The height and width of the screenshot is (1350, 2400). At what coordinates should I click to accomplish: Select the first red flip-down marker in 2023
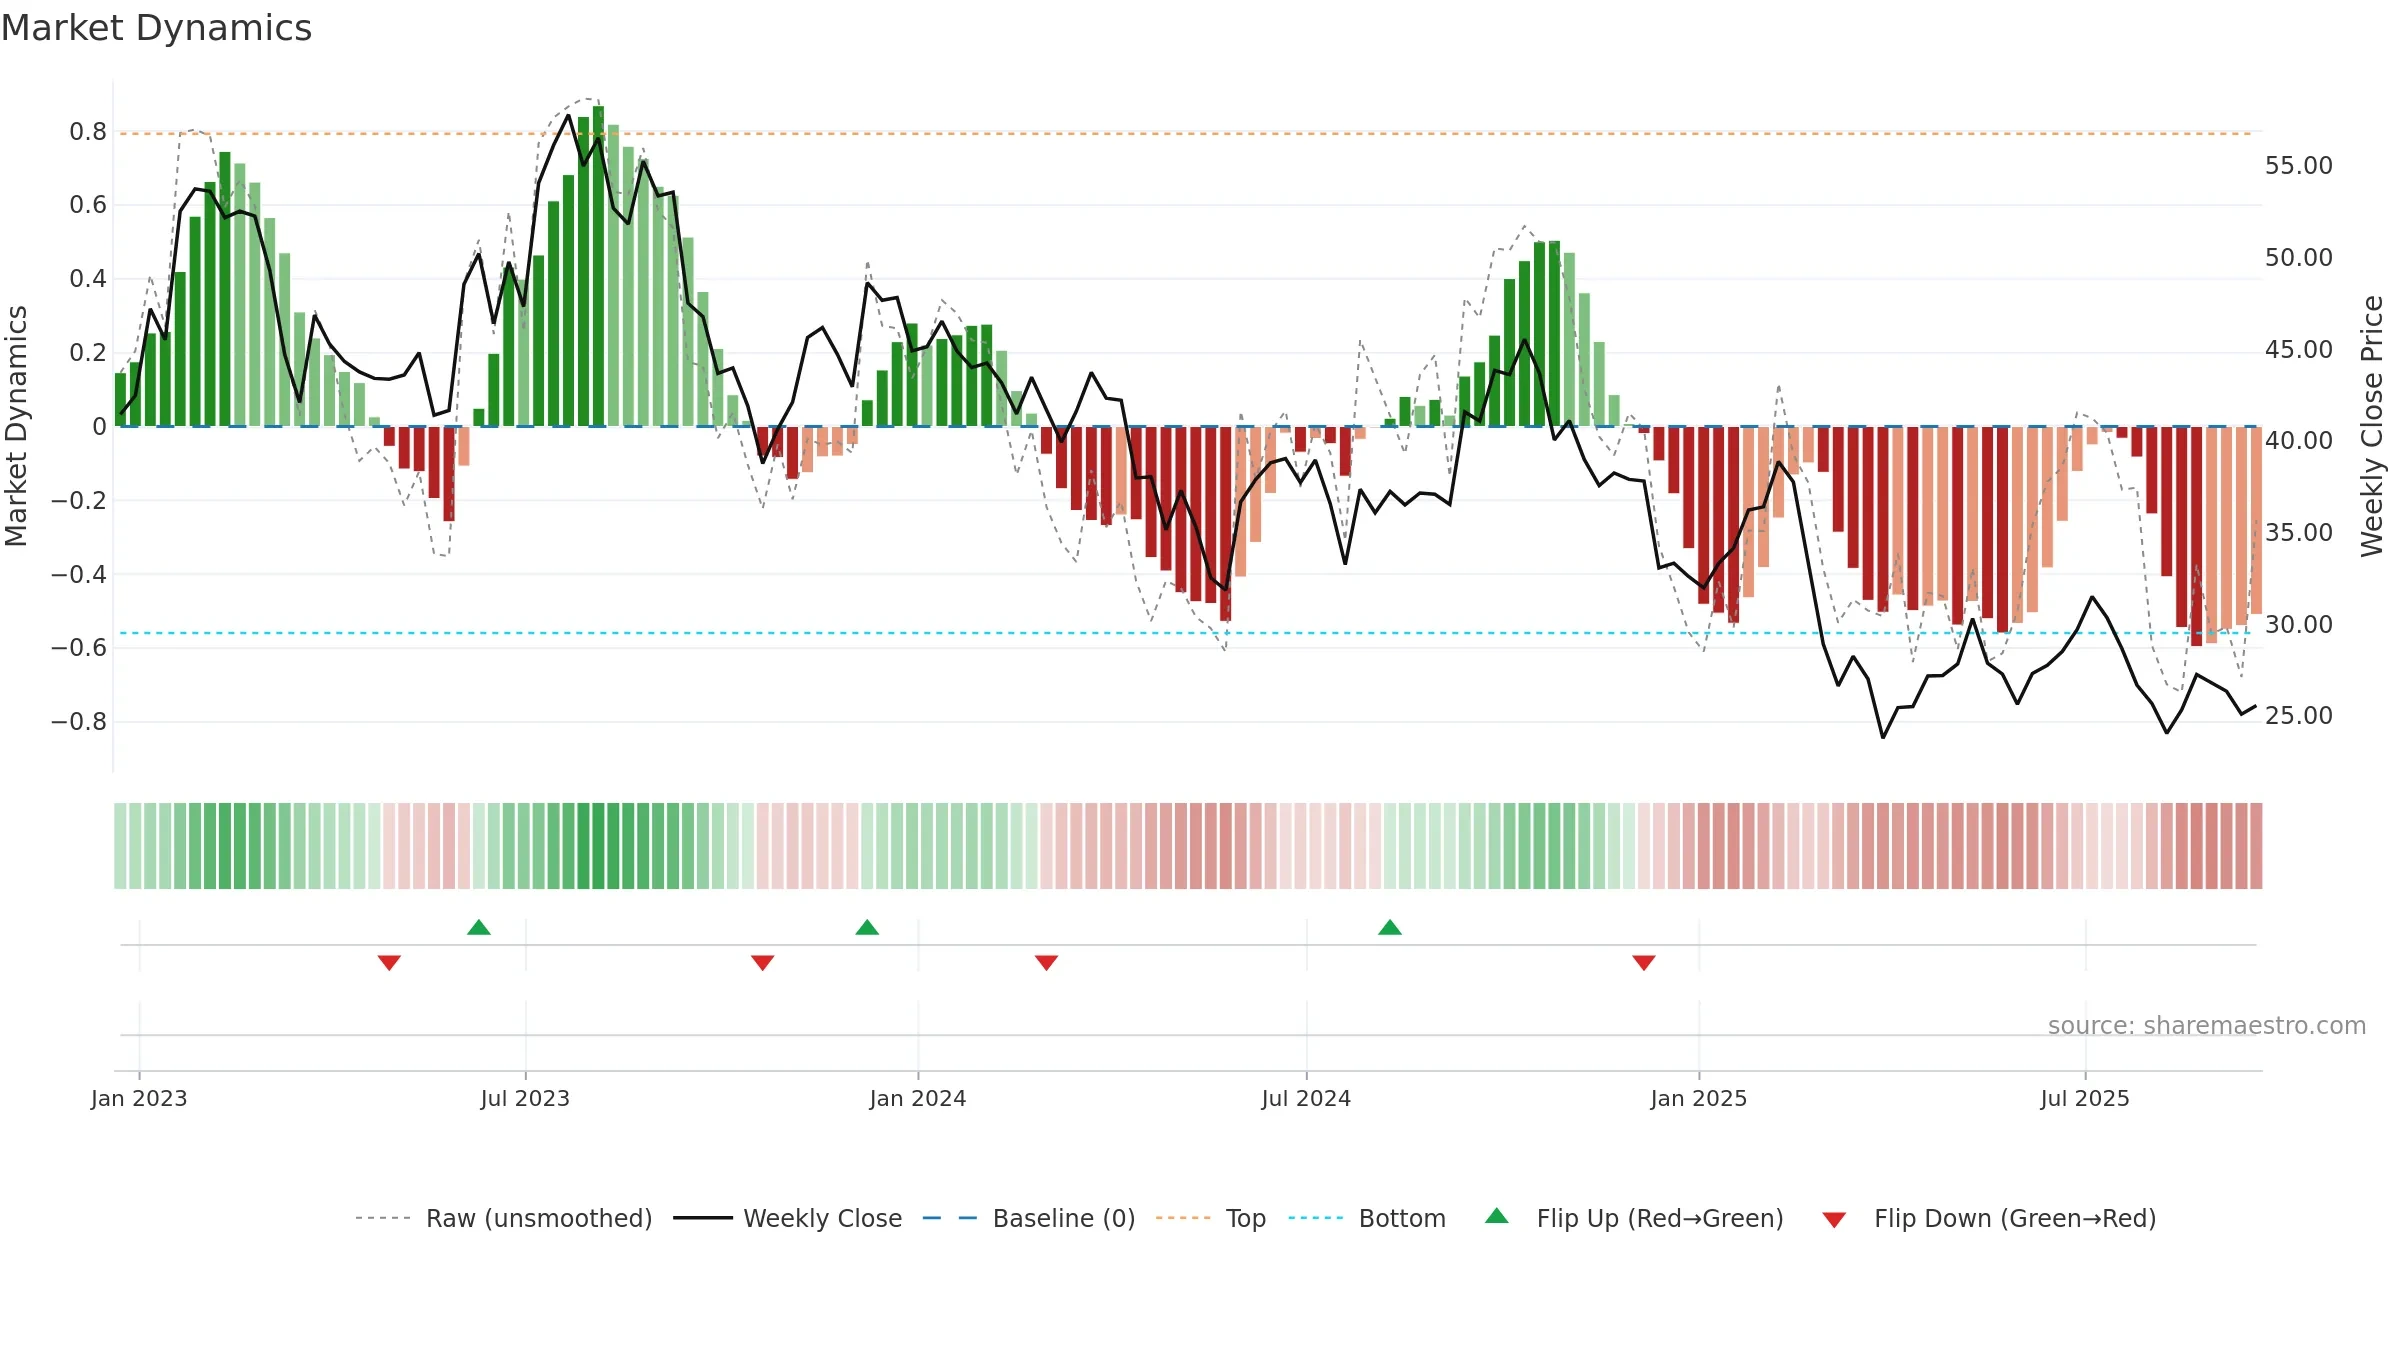pyautogui.click(x=389, y=962)
